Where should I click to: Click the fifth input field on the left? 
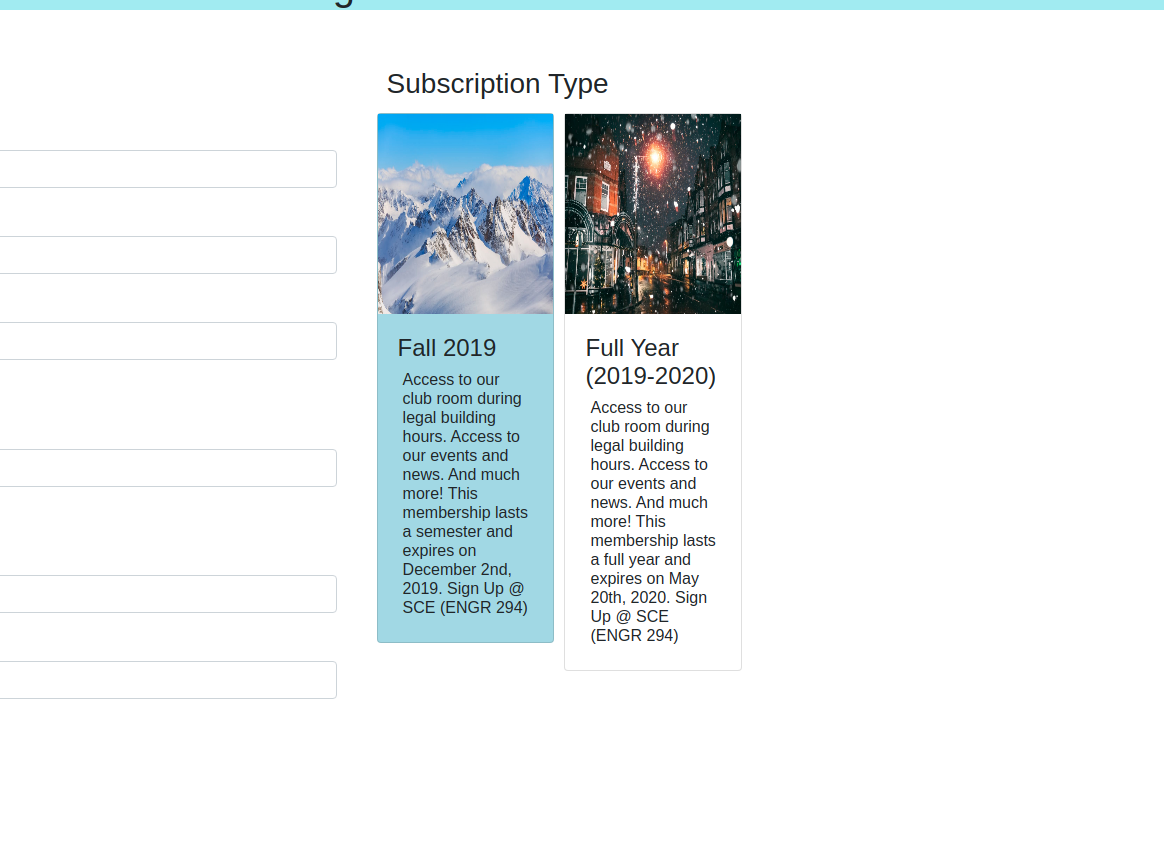(x=168, y=594)
